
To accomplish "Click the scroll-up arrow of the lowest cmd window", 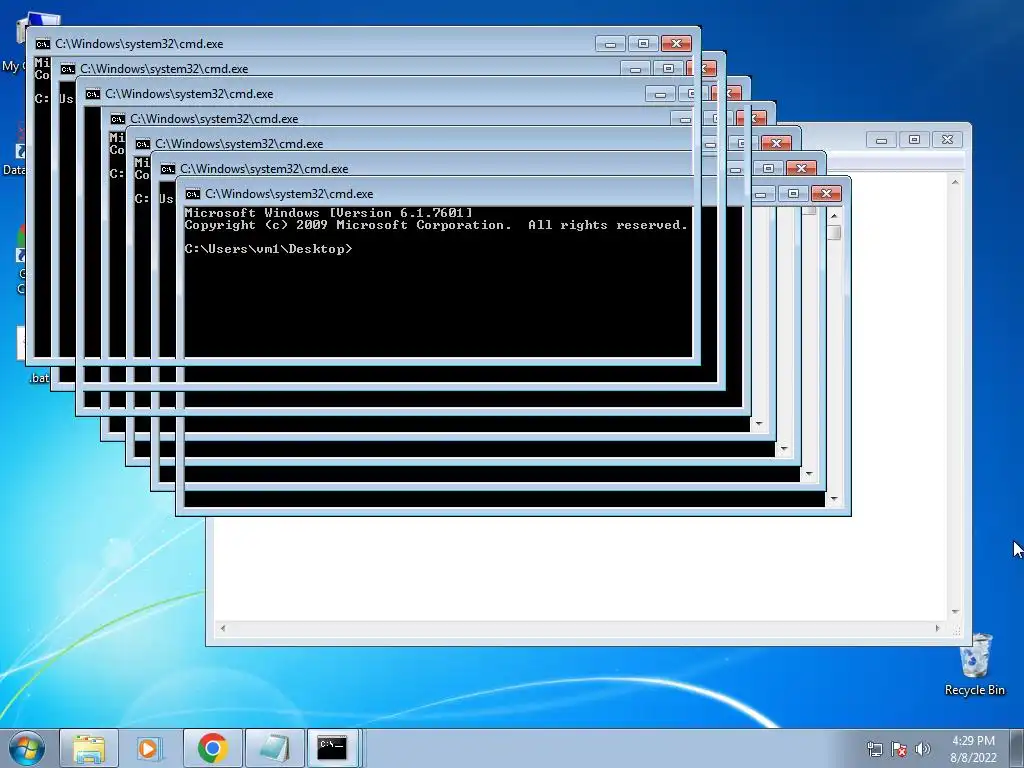I will coord(834,216).
